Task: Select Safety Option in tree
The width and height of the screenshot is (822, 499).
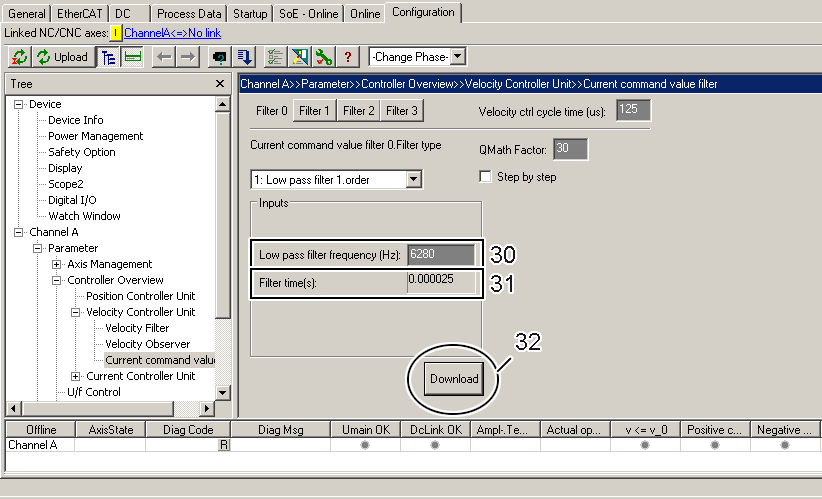Action: pyautogui.click(x=82, y=152)
